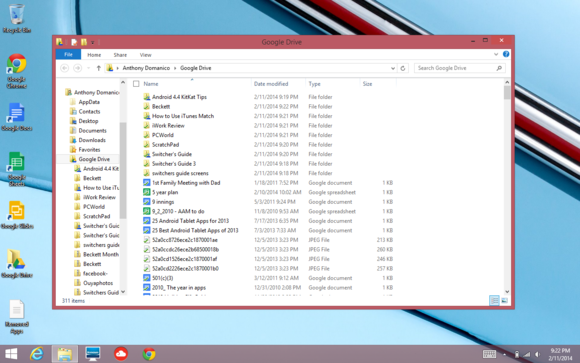The width and height of the screenshot is (580, 363).
Task: Select the How to Use iTunes Match folder
Action: pos(183,116)
